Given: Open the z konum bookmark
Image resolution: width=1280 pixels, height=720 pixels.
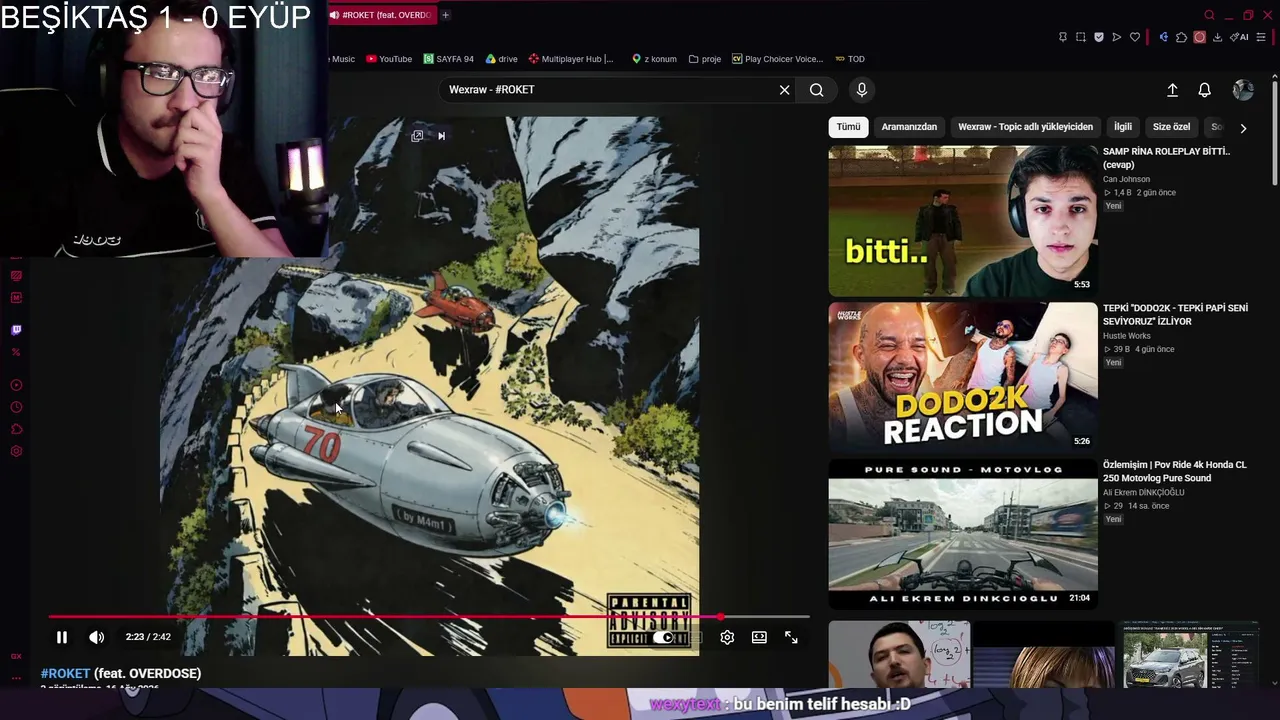Looking at the screenshot, I should coord(654,59).
